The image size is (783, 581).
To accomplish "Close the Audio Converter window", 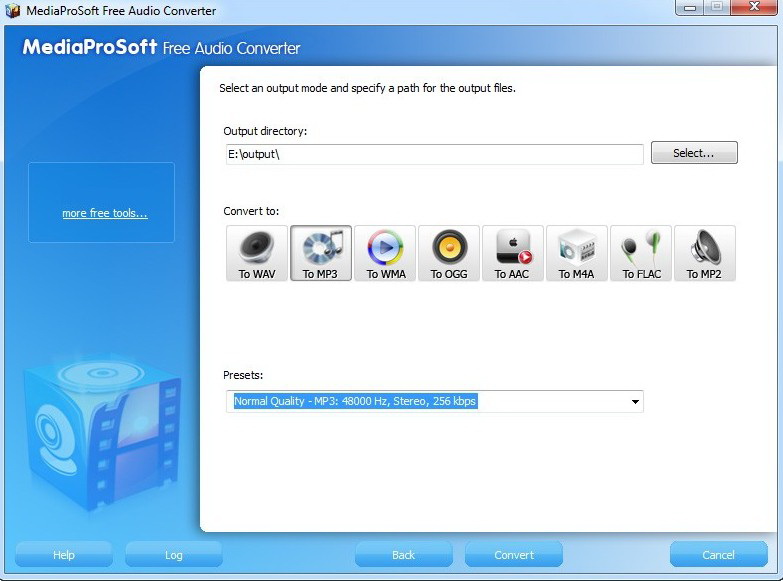I will coord(755,7).
